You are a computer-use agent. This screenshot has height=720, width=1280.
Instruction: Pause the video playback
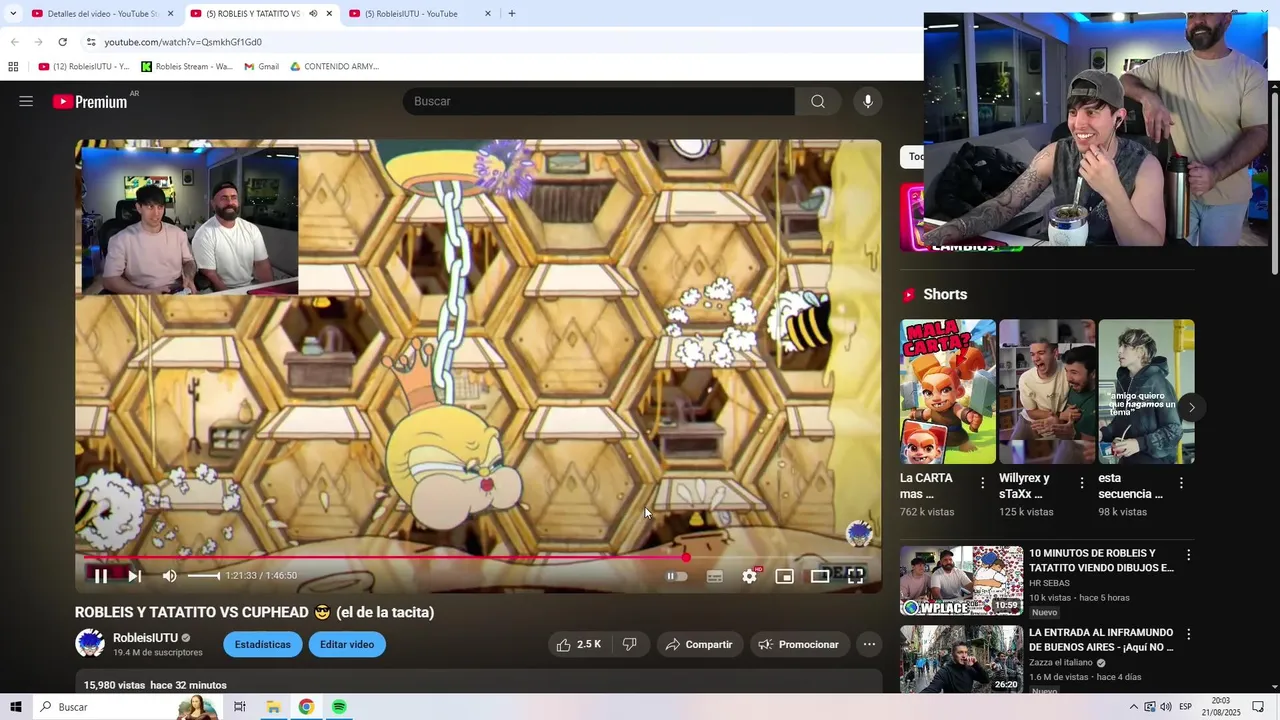click(x=101, y=576)
